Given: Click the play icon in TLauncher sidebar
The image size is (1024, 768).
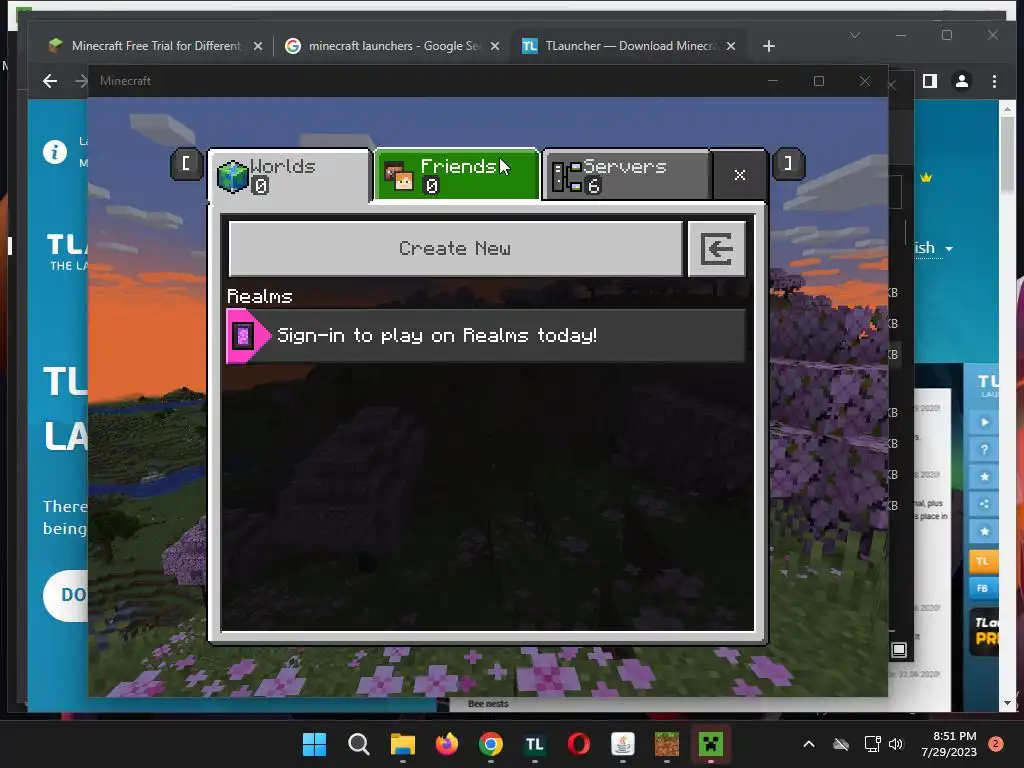Looking at the screenshot, I should tap(984, 423).
